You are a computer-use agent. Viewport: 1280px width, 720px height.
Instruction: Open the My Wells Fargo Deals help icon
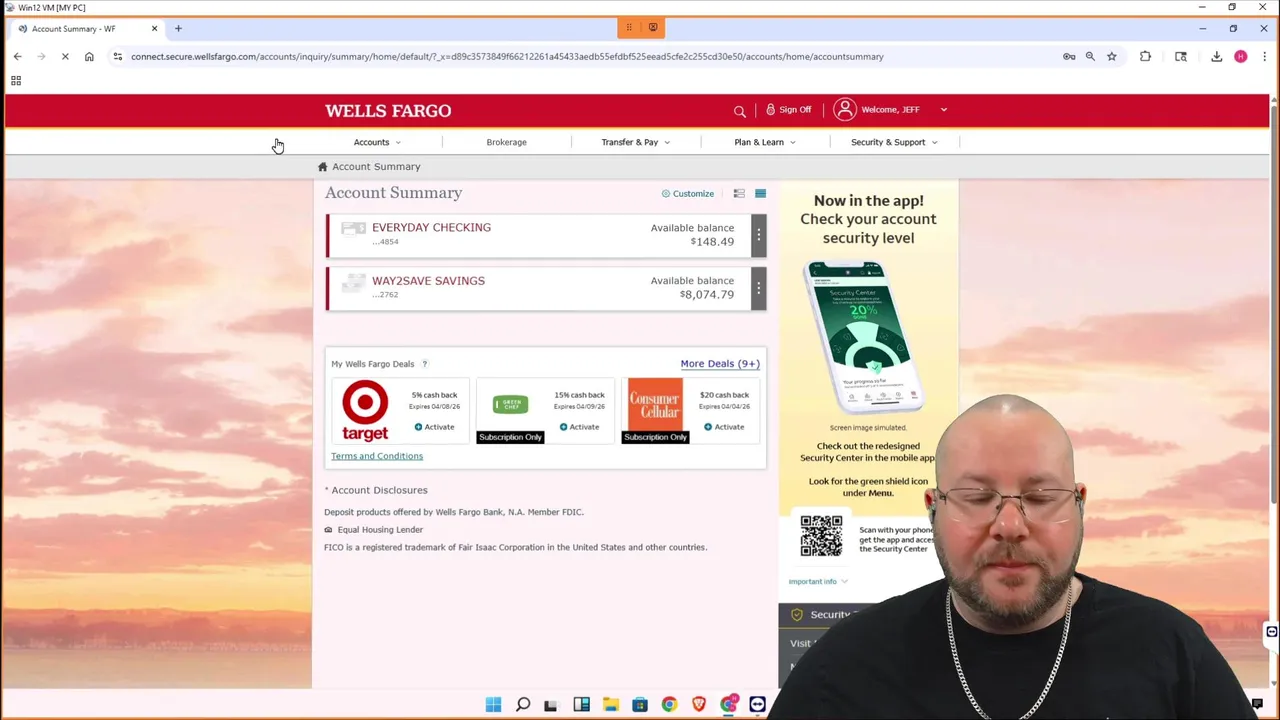[x=424, y=364]
